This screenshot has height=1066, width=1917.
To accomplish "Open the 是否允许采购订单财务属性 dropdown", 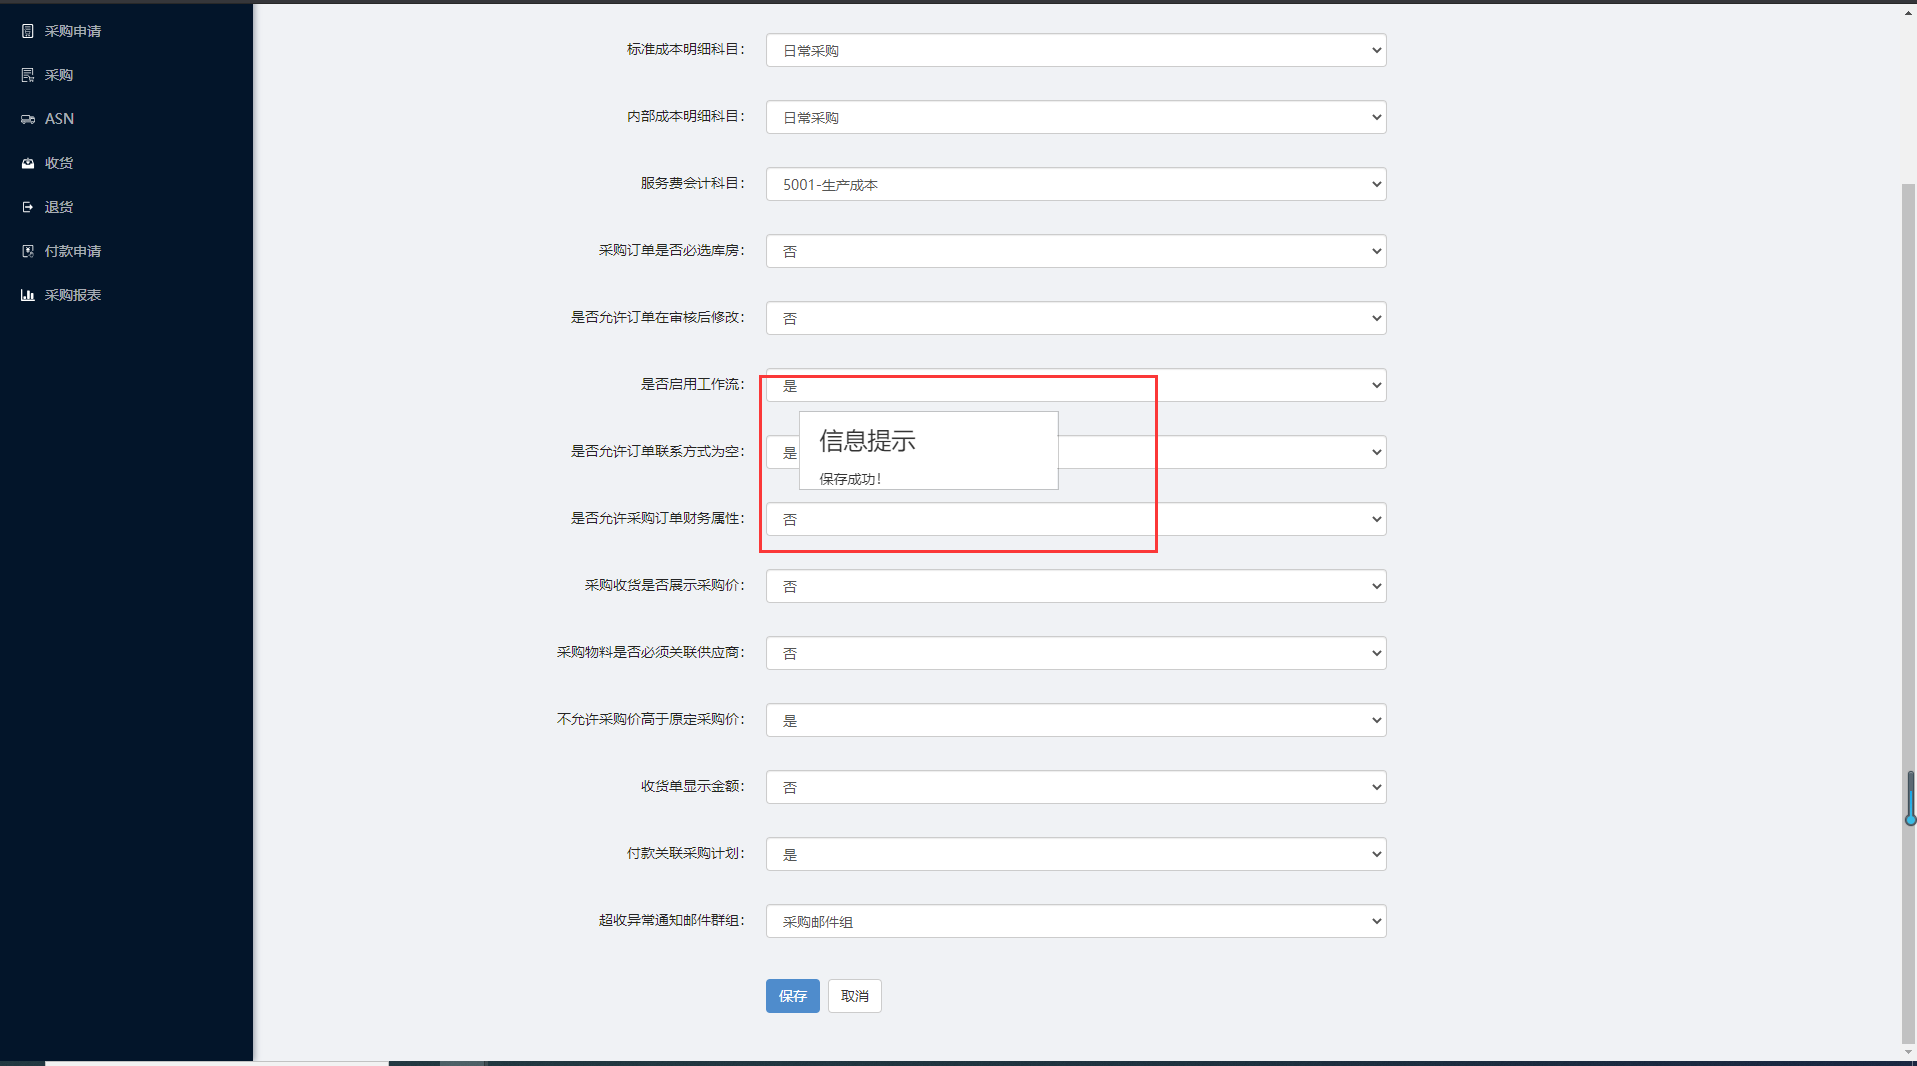I will tap(1076, 519).
